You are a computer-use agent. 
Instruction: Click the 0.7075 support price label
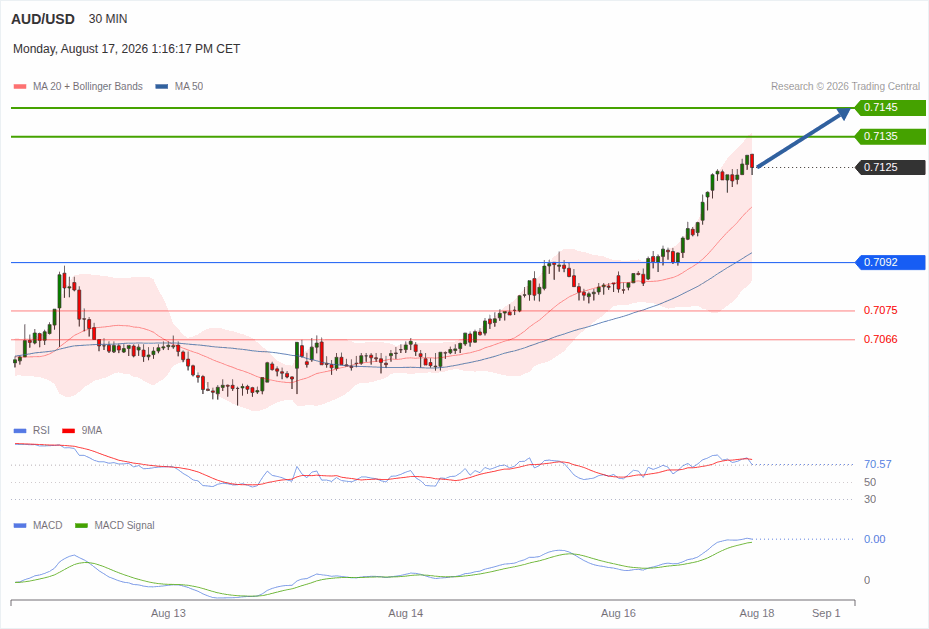point(880,310)
